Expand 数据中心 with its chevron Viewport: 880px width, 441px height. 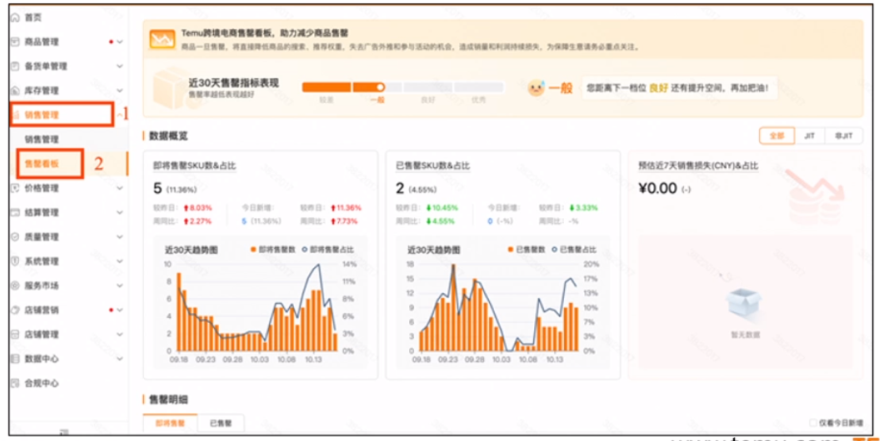(x=120, y=359)
